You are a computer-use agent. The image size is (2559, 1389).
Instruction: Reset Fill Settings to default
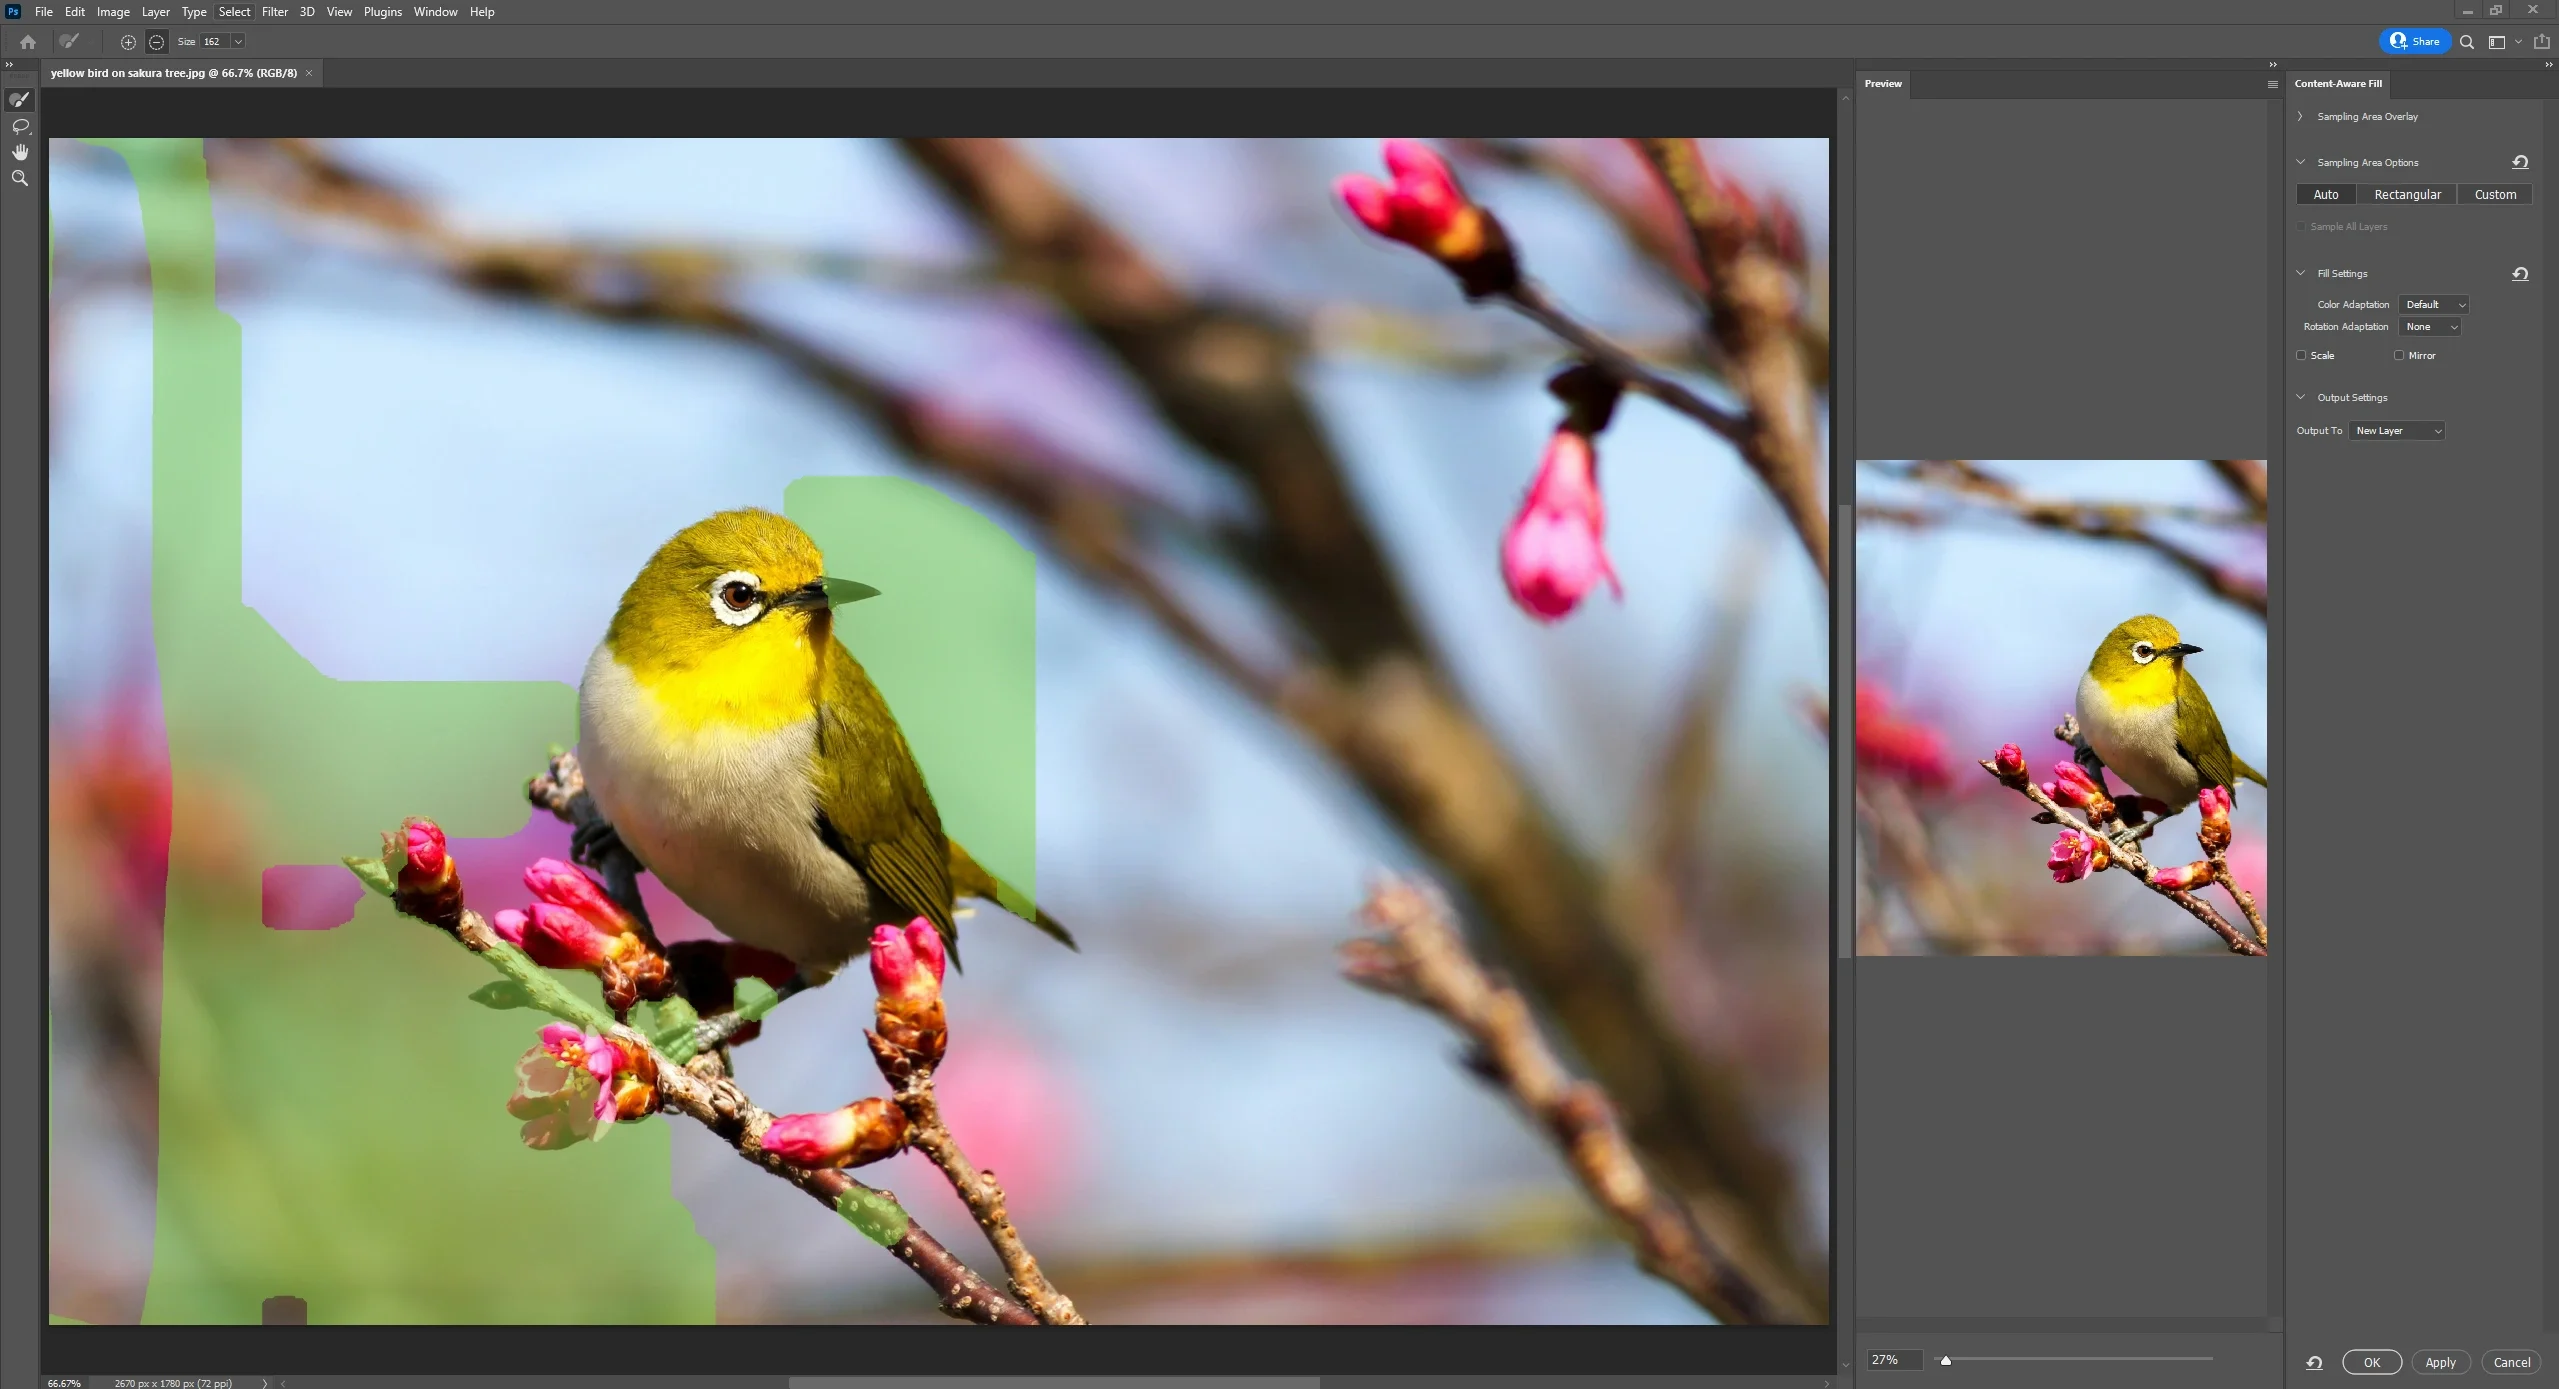(2520, 274)
